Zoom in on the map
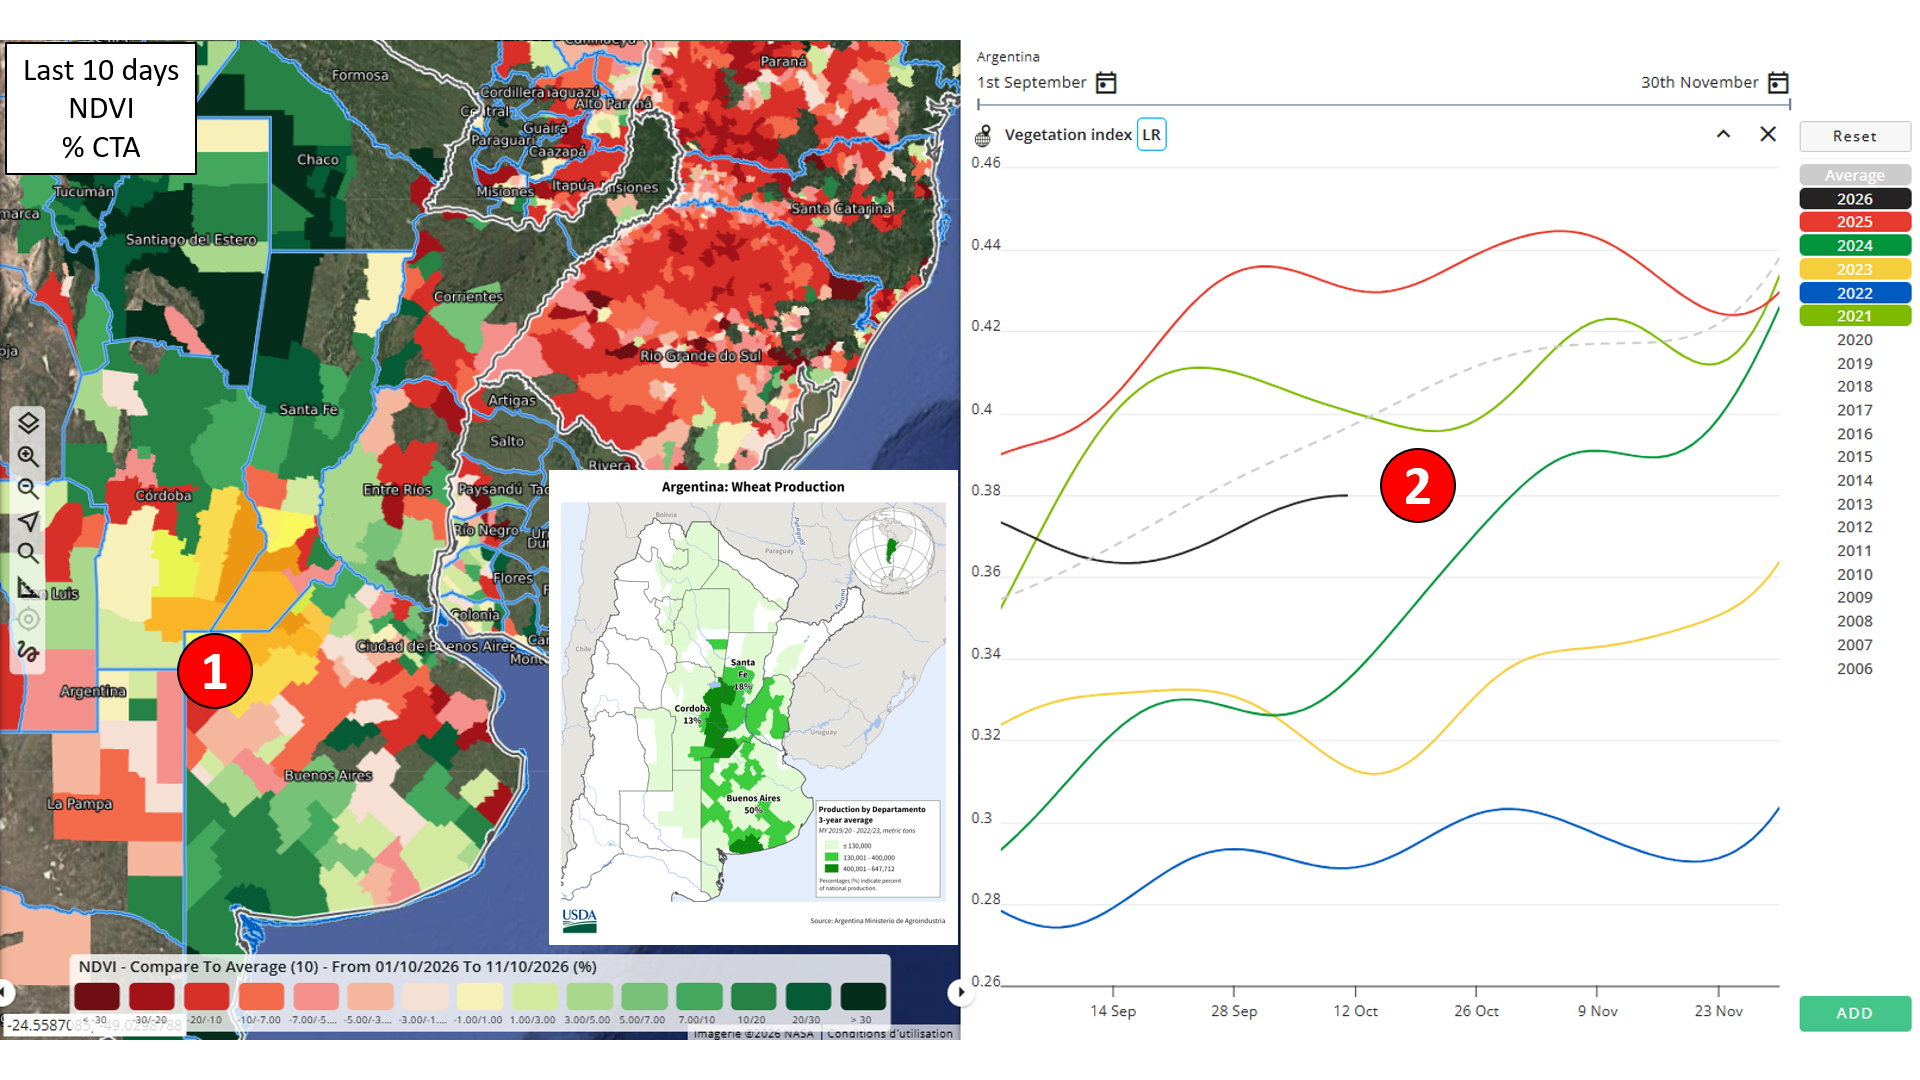The height and width of the screenshot is (1080, 1920). click(28, 456)
